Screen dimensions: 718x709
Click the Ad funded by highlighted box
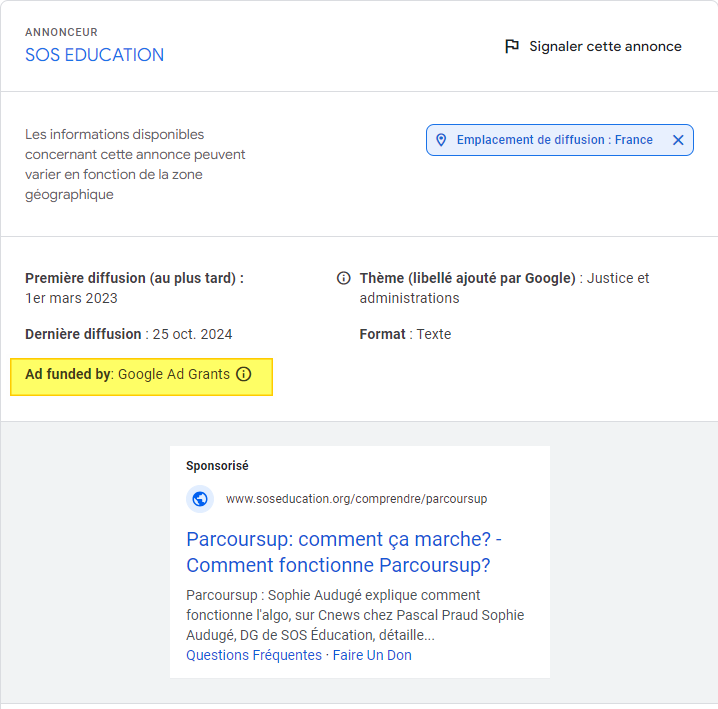[x=141, y=377]
